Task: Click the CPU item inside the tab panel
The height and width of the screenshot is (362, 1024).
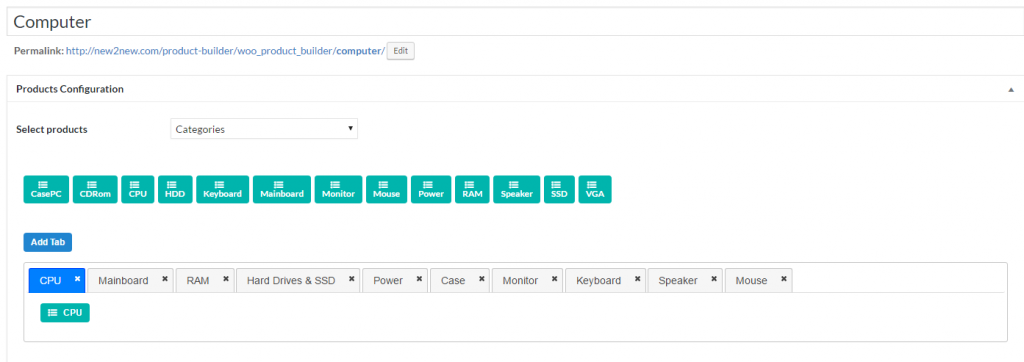Action: pyautogui.click(x=65, y=313)
